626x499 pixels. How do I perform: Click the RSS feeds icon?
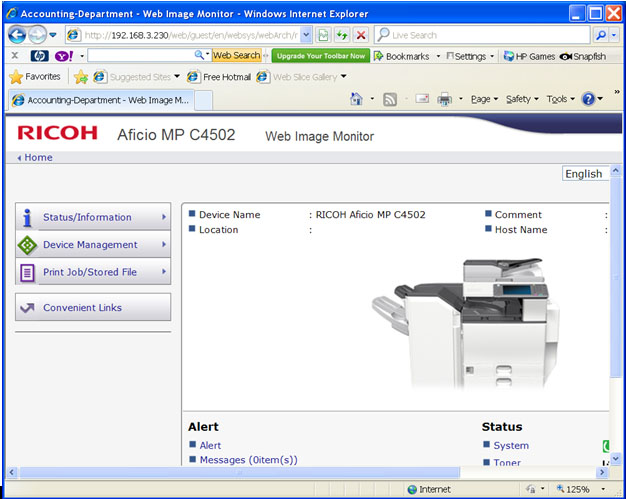tap(390, 99)
